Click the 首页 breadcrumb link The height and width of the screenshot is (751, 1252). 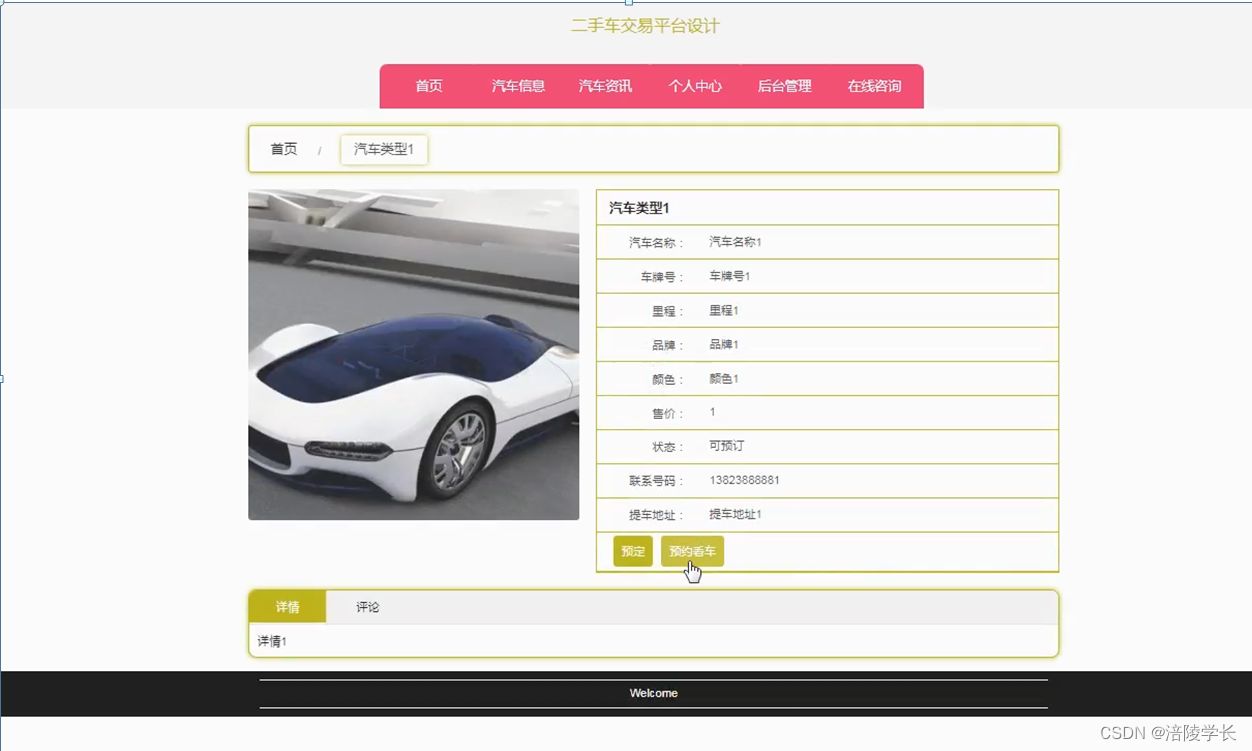point(282,149)
